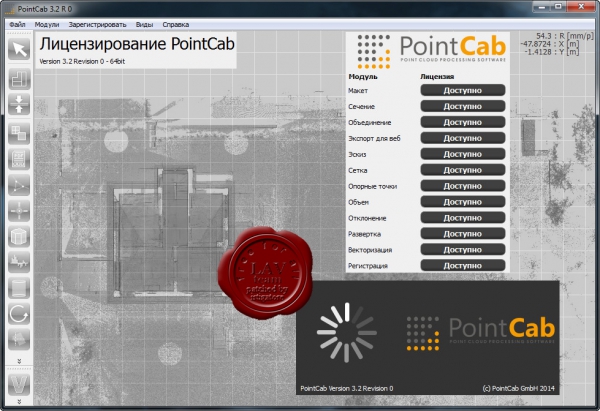This screenshot has height=411, width=600.
Task: Maximize the PointCab window
Action: pos(559,7)
